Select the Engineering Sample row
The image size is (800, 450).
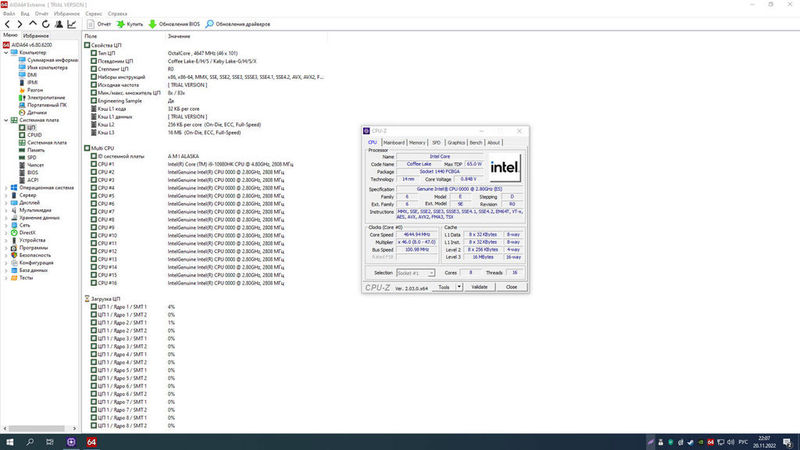[133, 101]
